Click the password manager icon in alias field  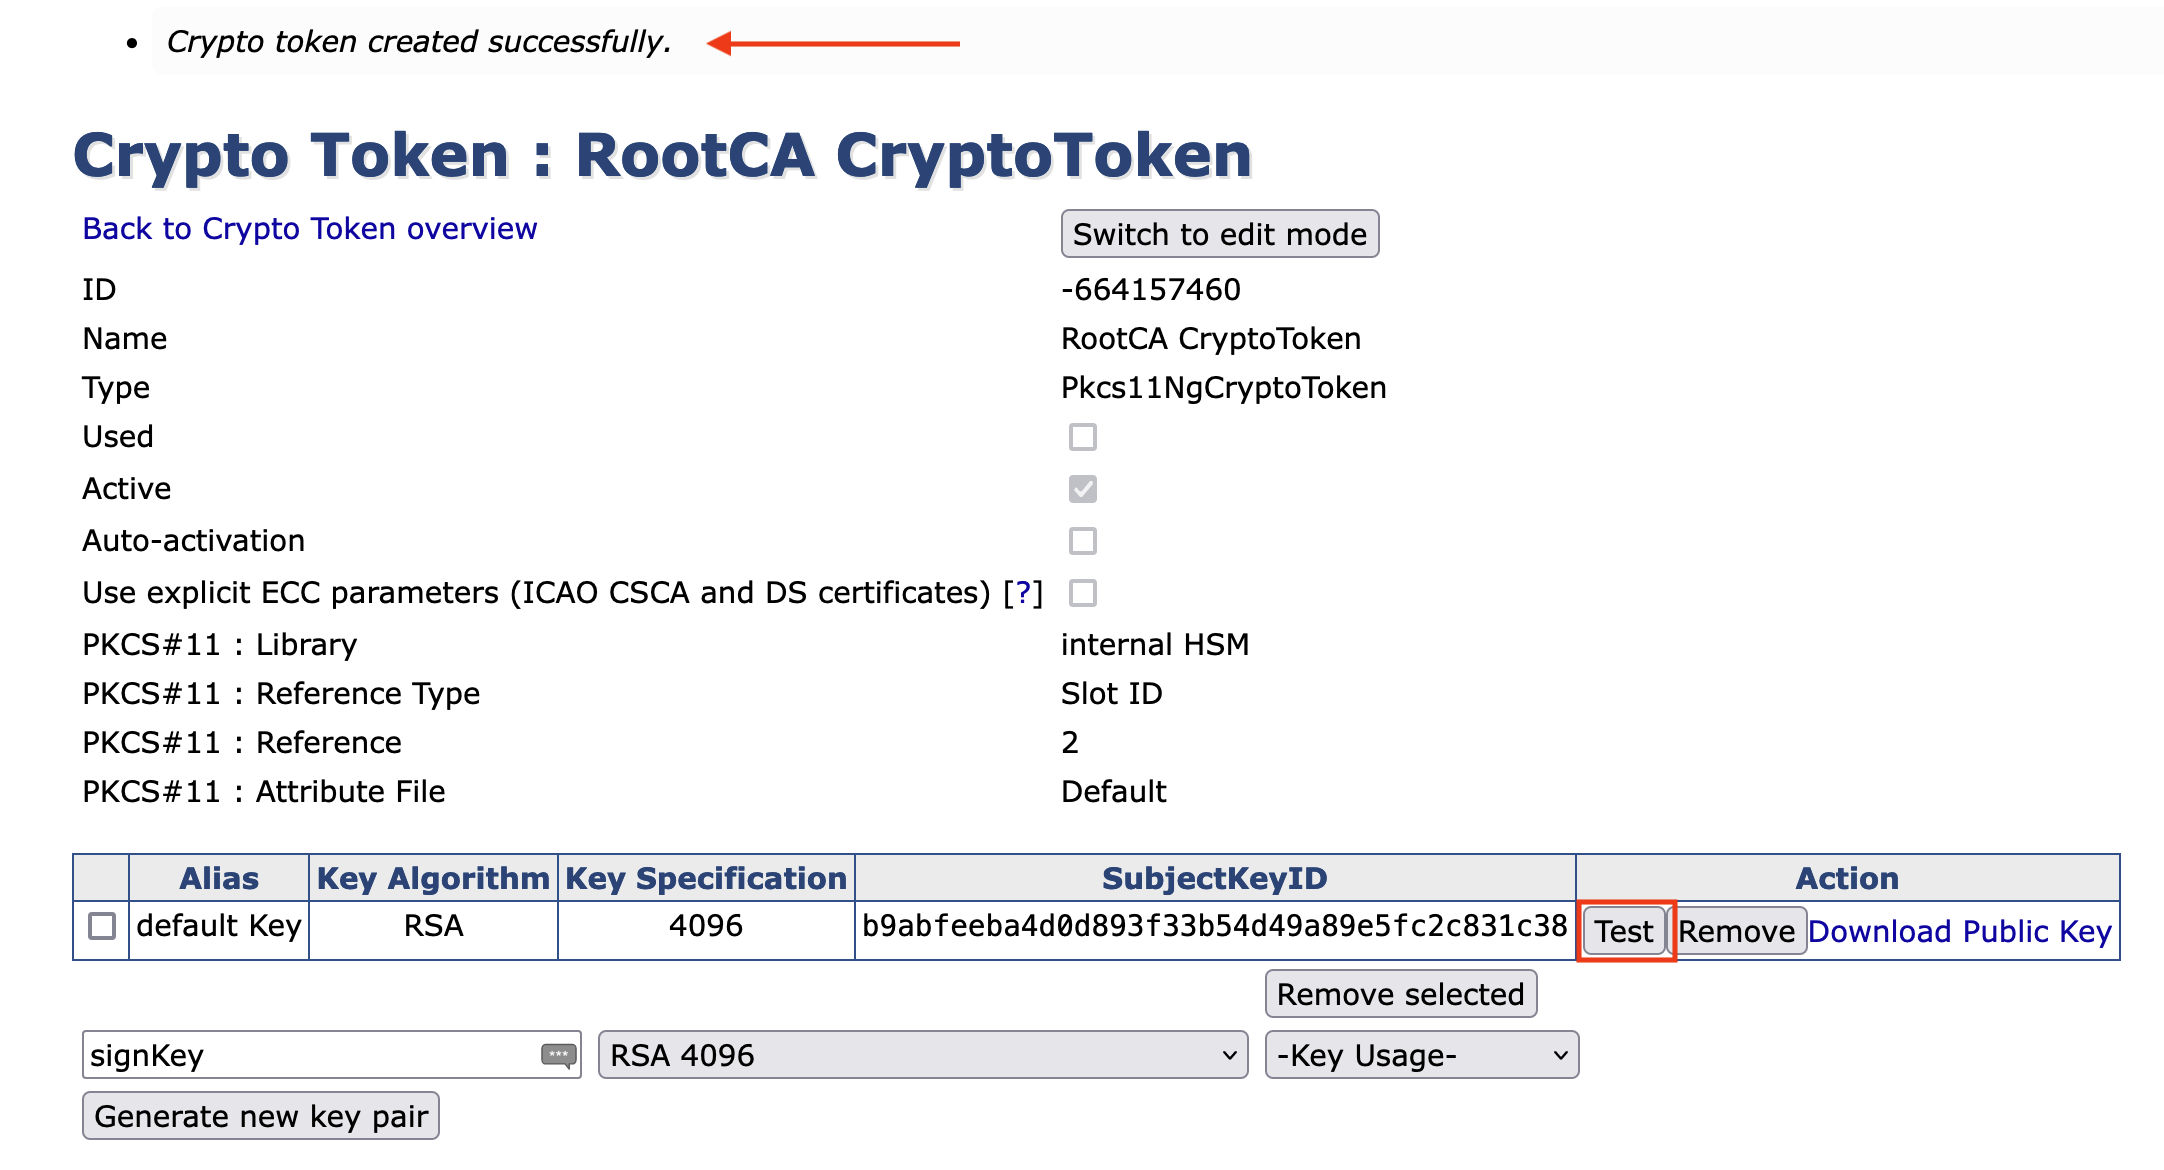(x=558, y=1055)
